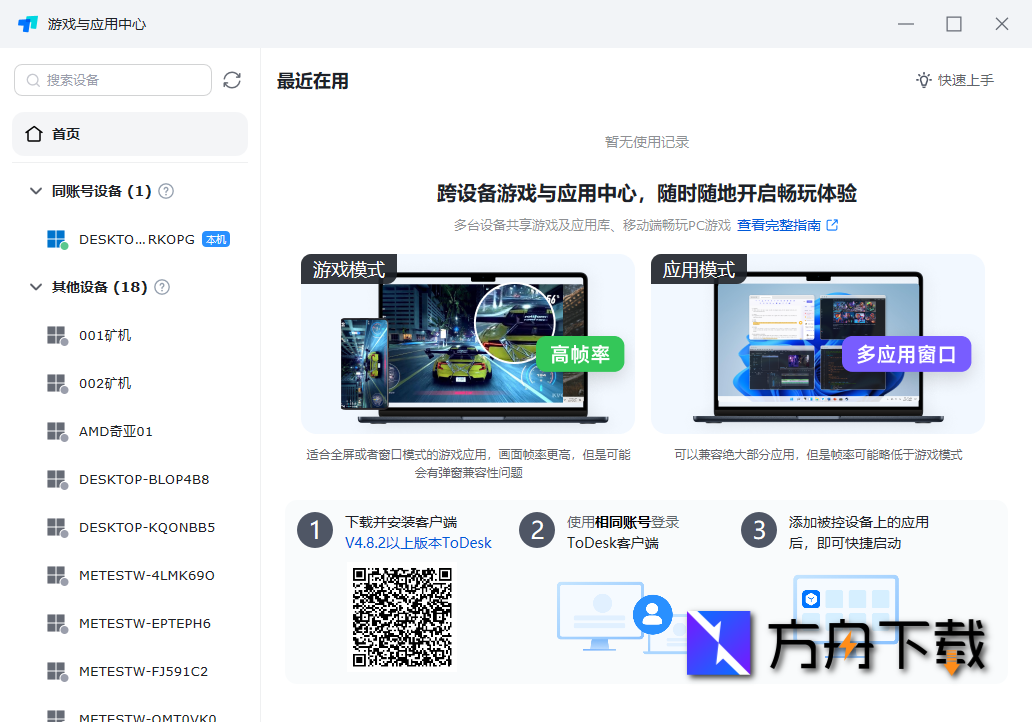The image size is (1032, 722).
Task: Select 首页 in the sidebar
Action: click(67, 133)
